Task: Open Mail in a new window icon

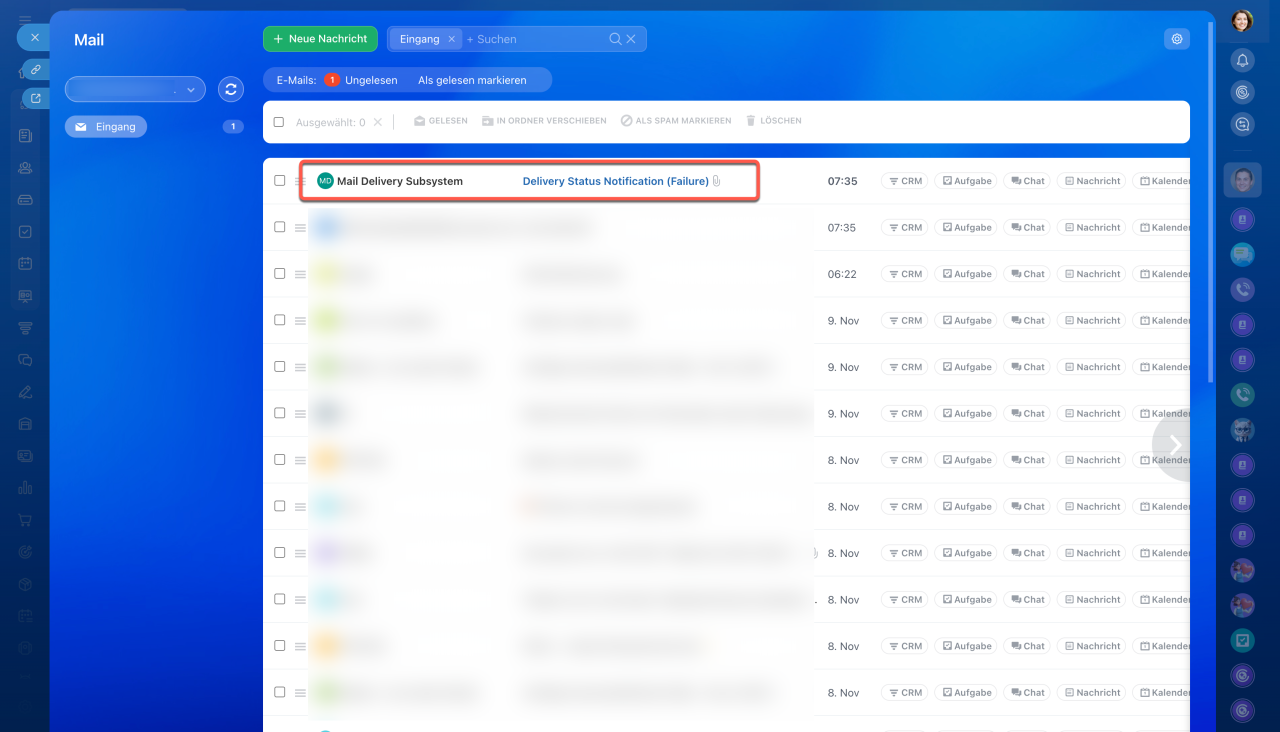Action: (36, 98)
